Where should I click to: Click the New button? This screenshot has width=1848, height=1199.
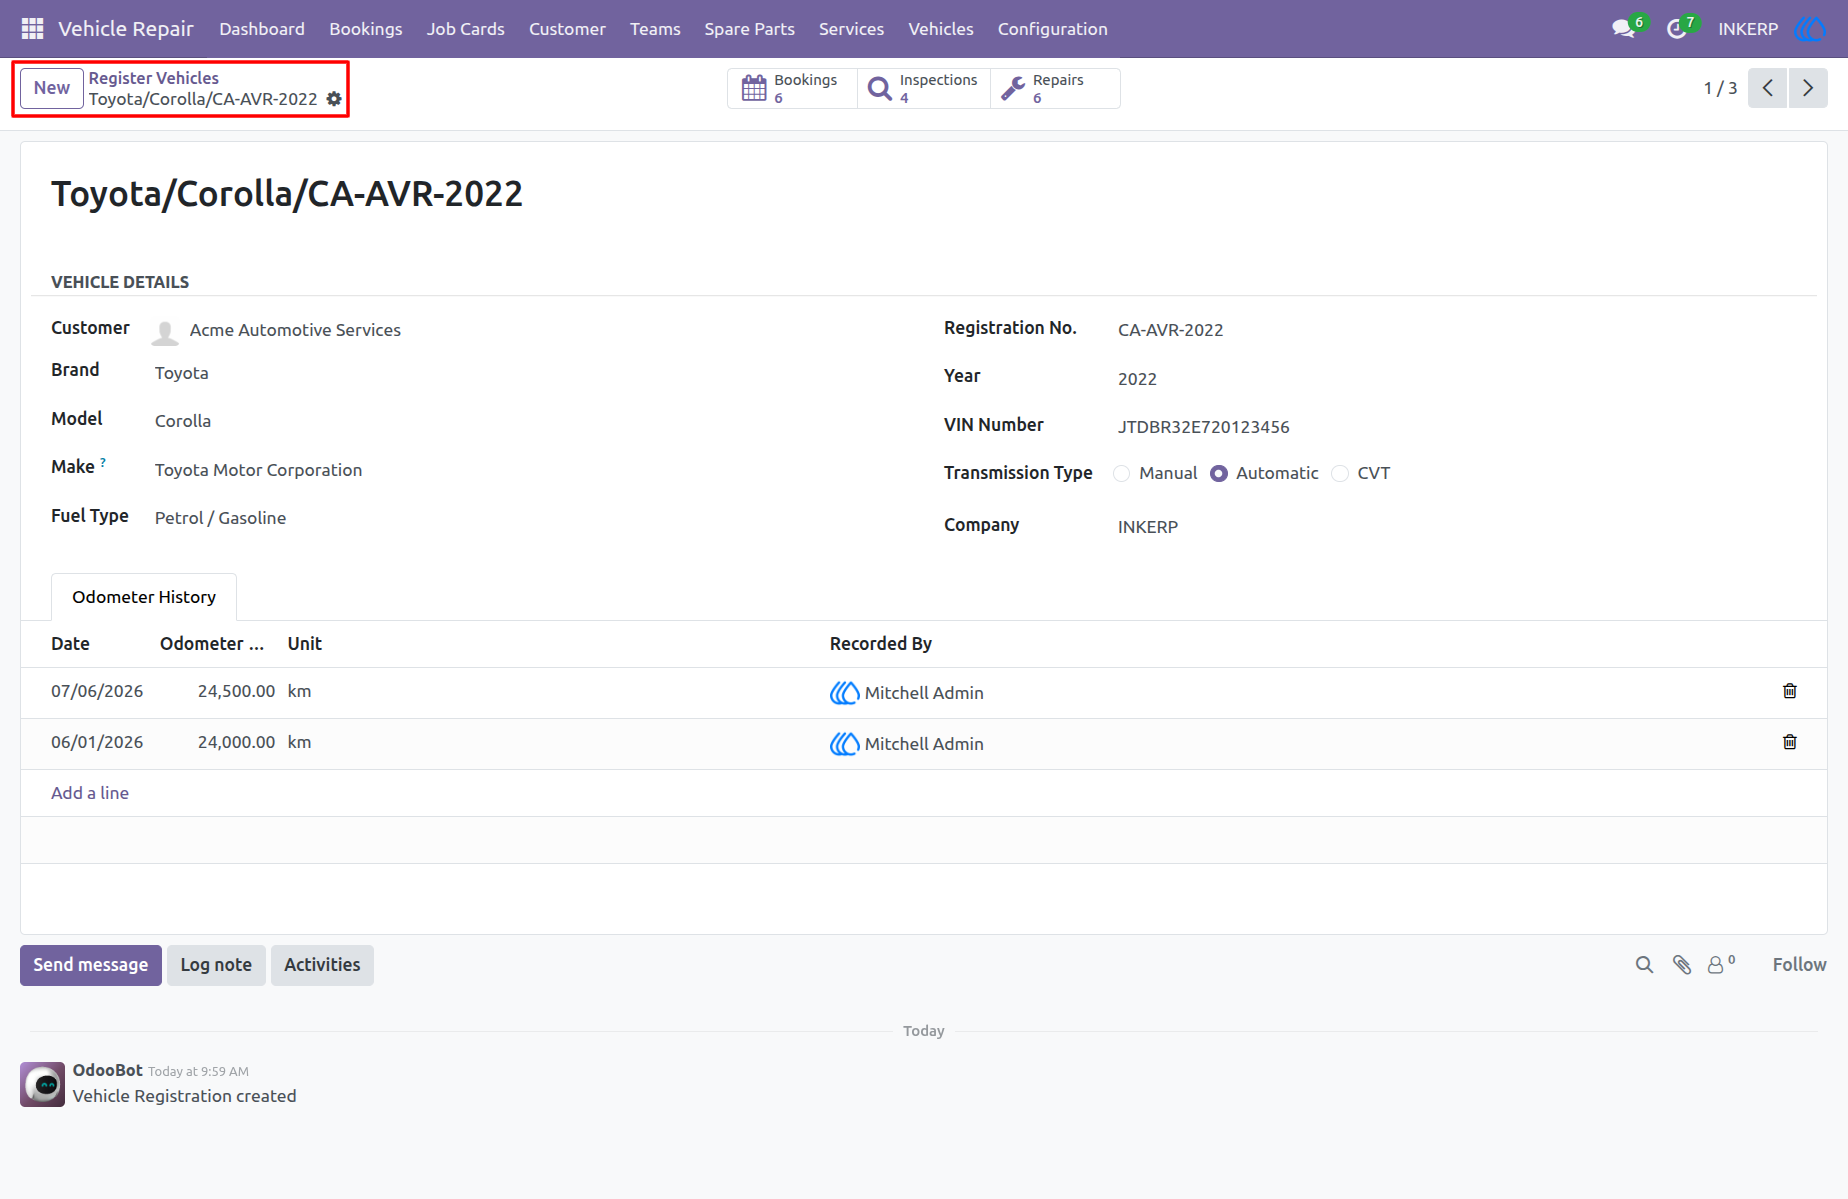click(x=52, y=88)
